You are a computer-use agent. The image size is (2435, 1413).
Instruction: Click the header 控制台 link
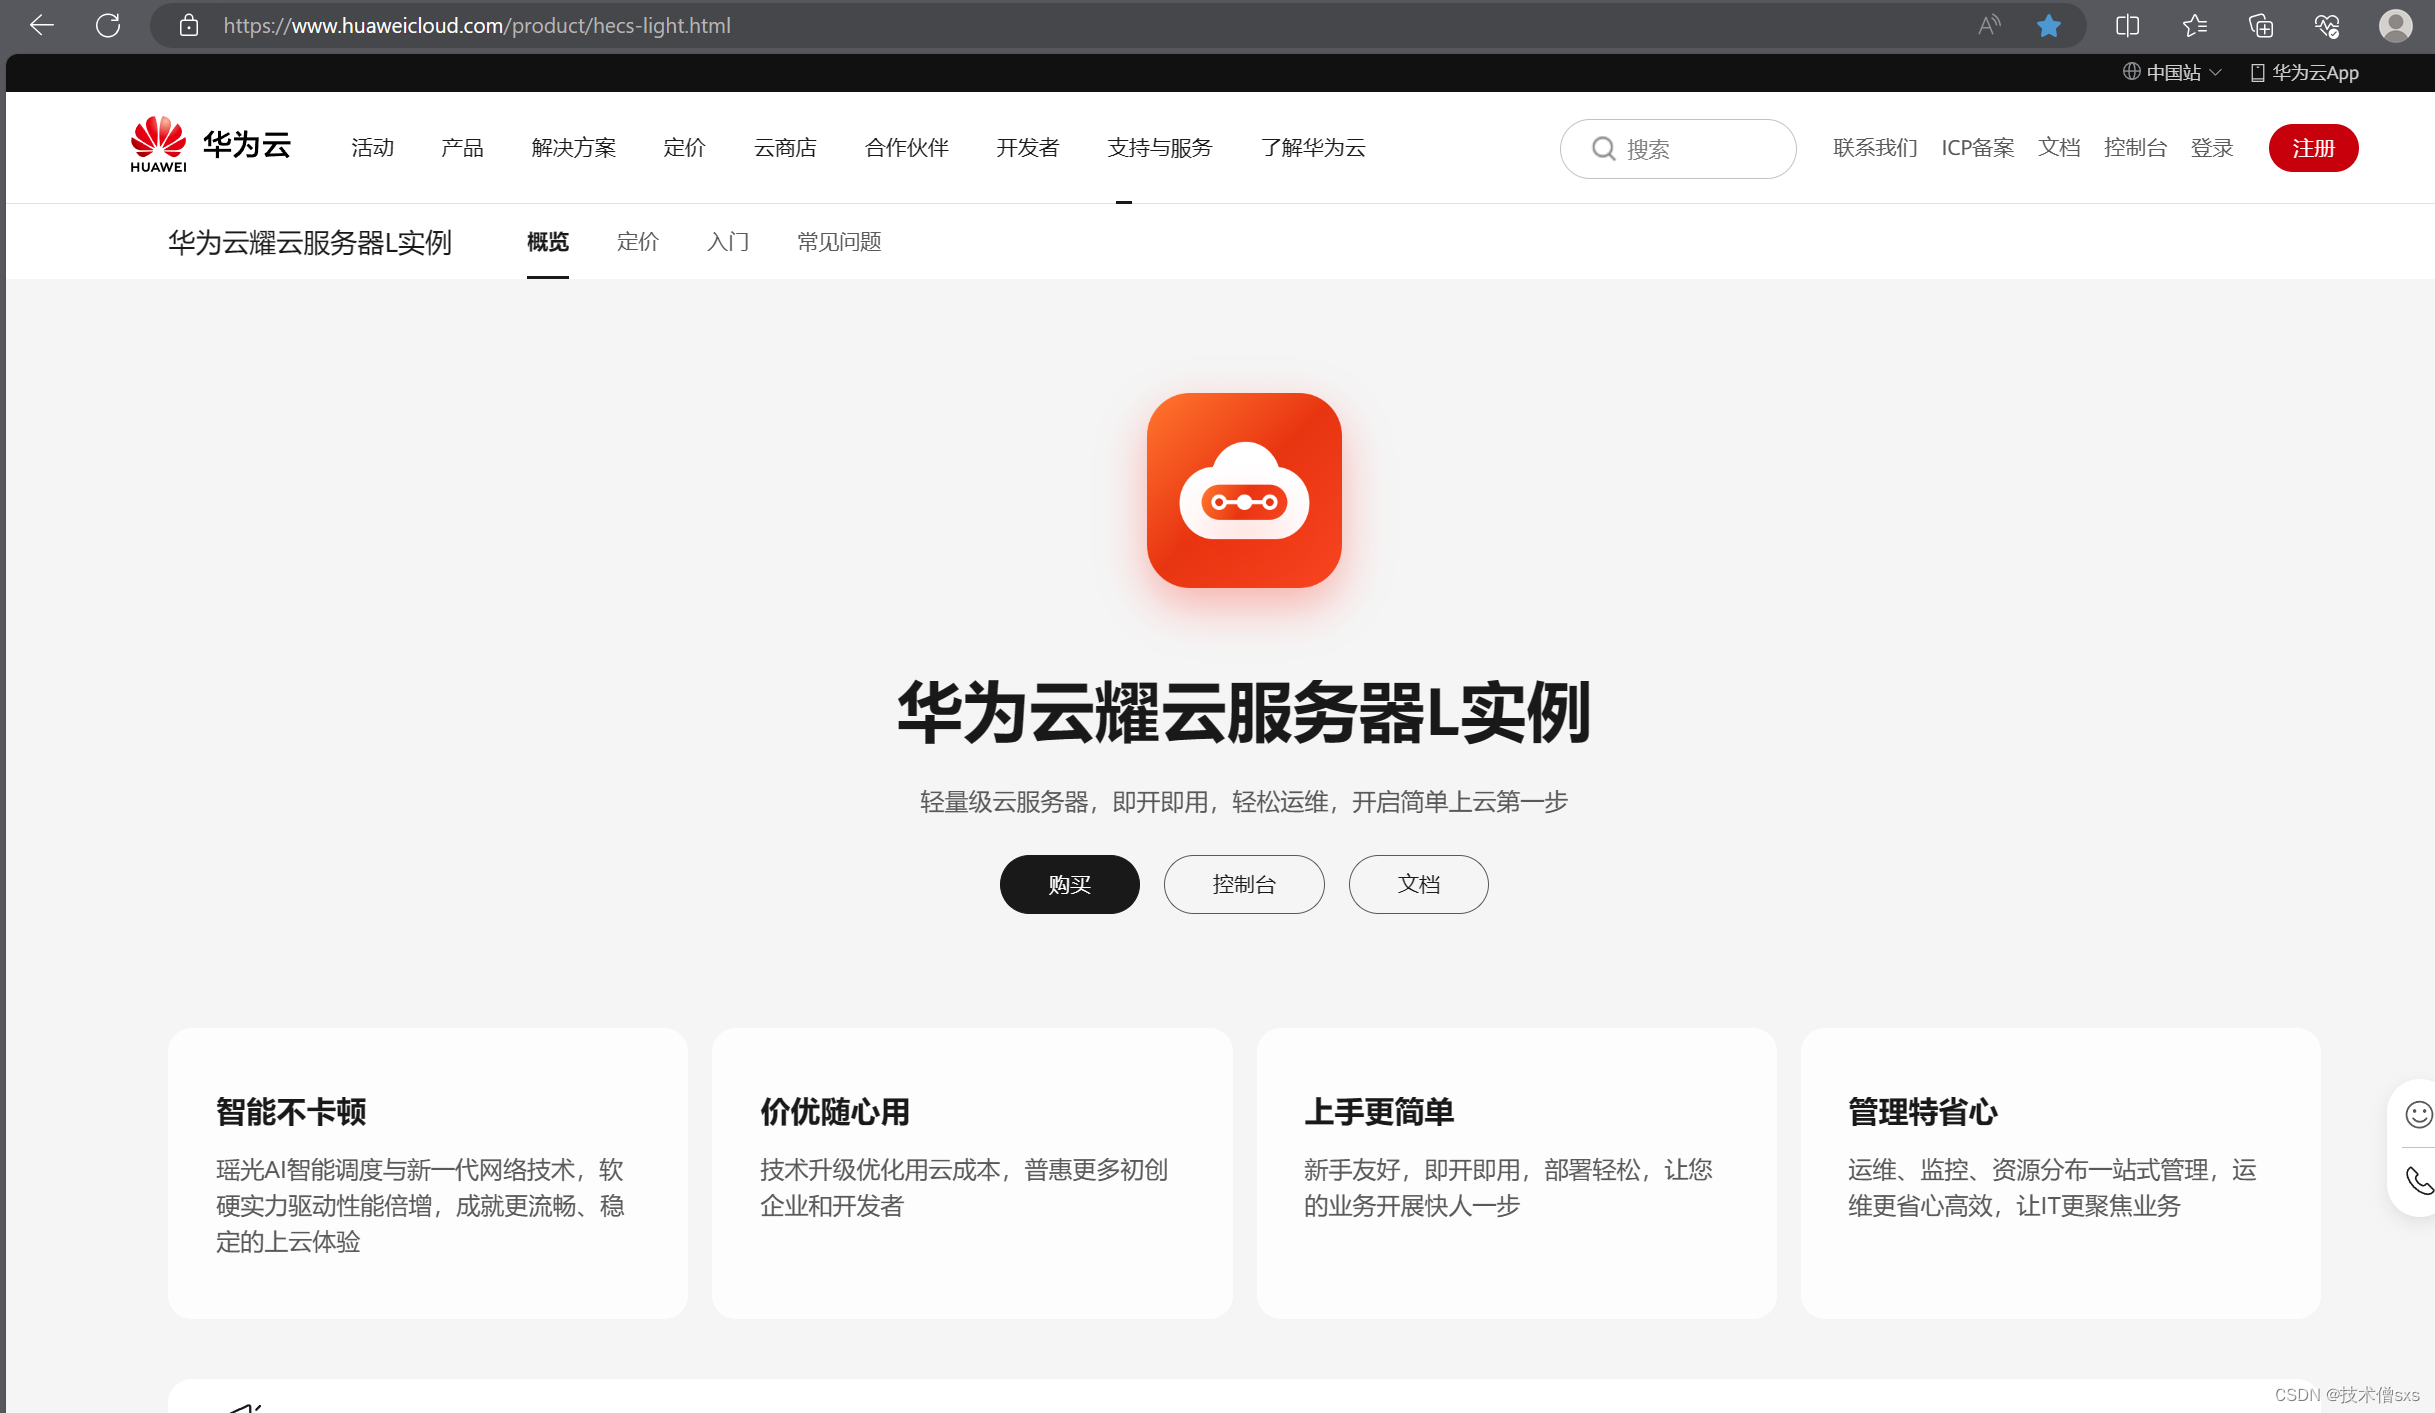(2135, 147)
